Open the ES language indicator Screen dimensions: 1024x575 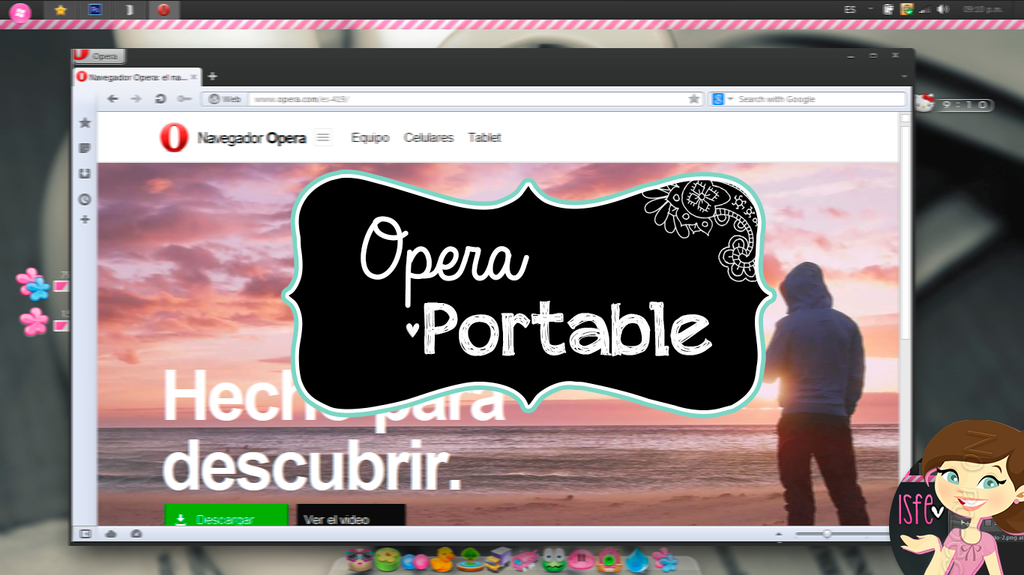850,9
